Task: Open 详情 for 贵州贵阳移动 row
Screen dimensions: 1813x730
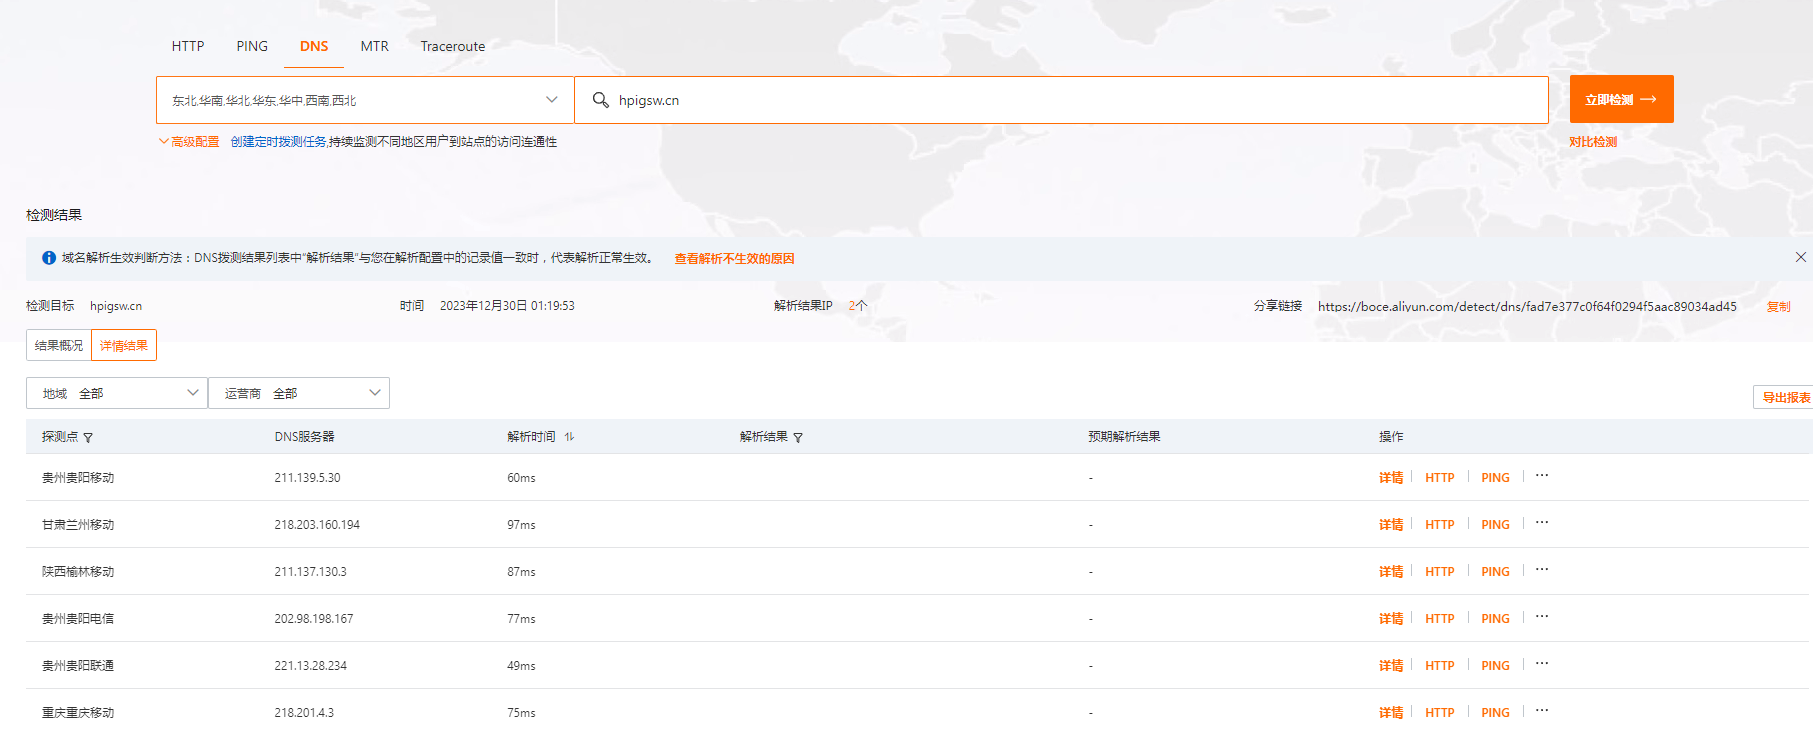Action: [1391, 478]
